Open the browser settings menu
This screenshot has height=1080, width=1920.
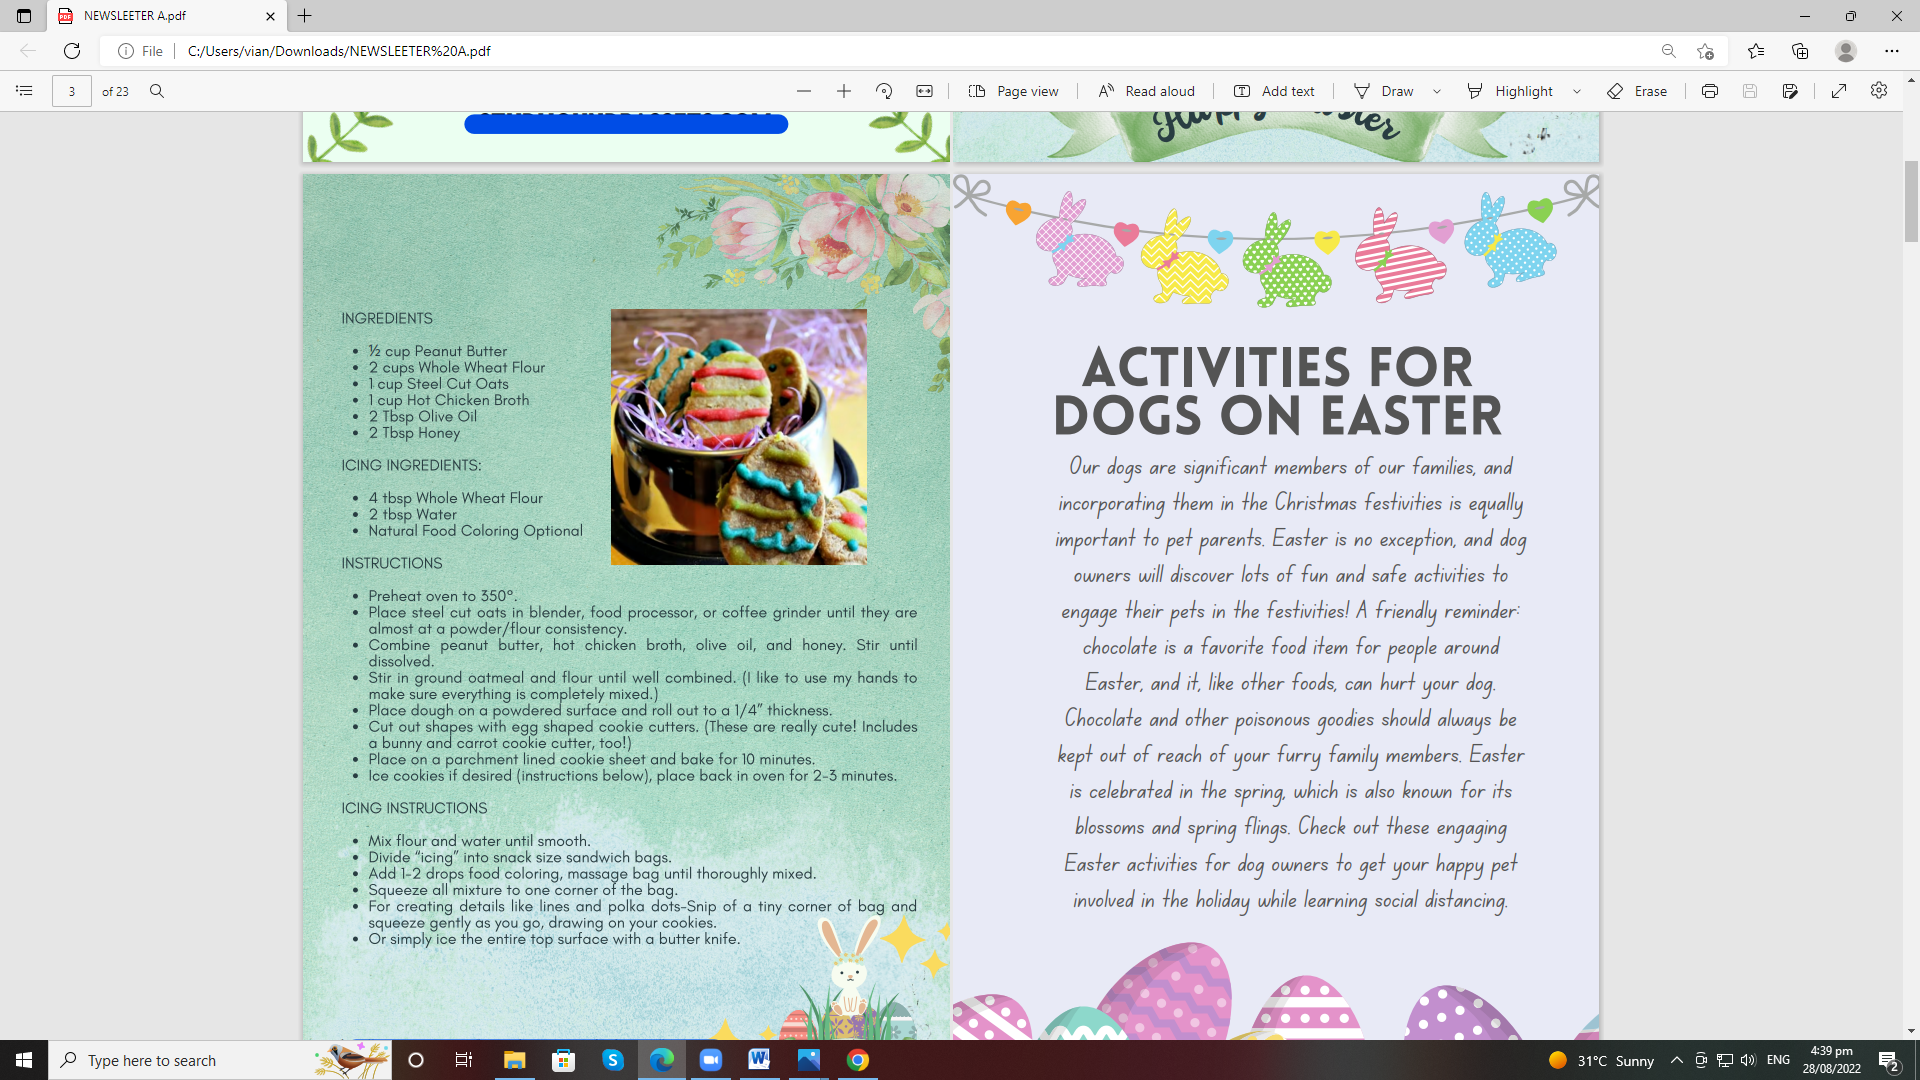pyautogui.click(x=1893, y=51)
